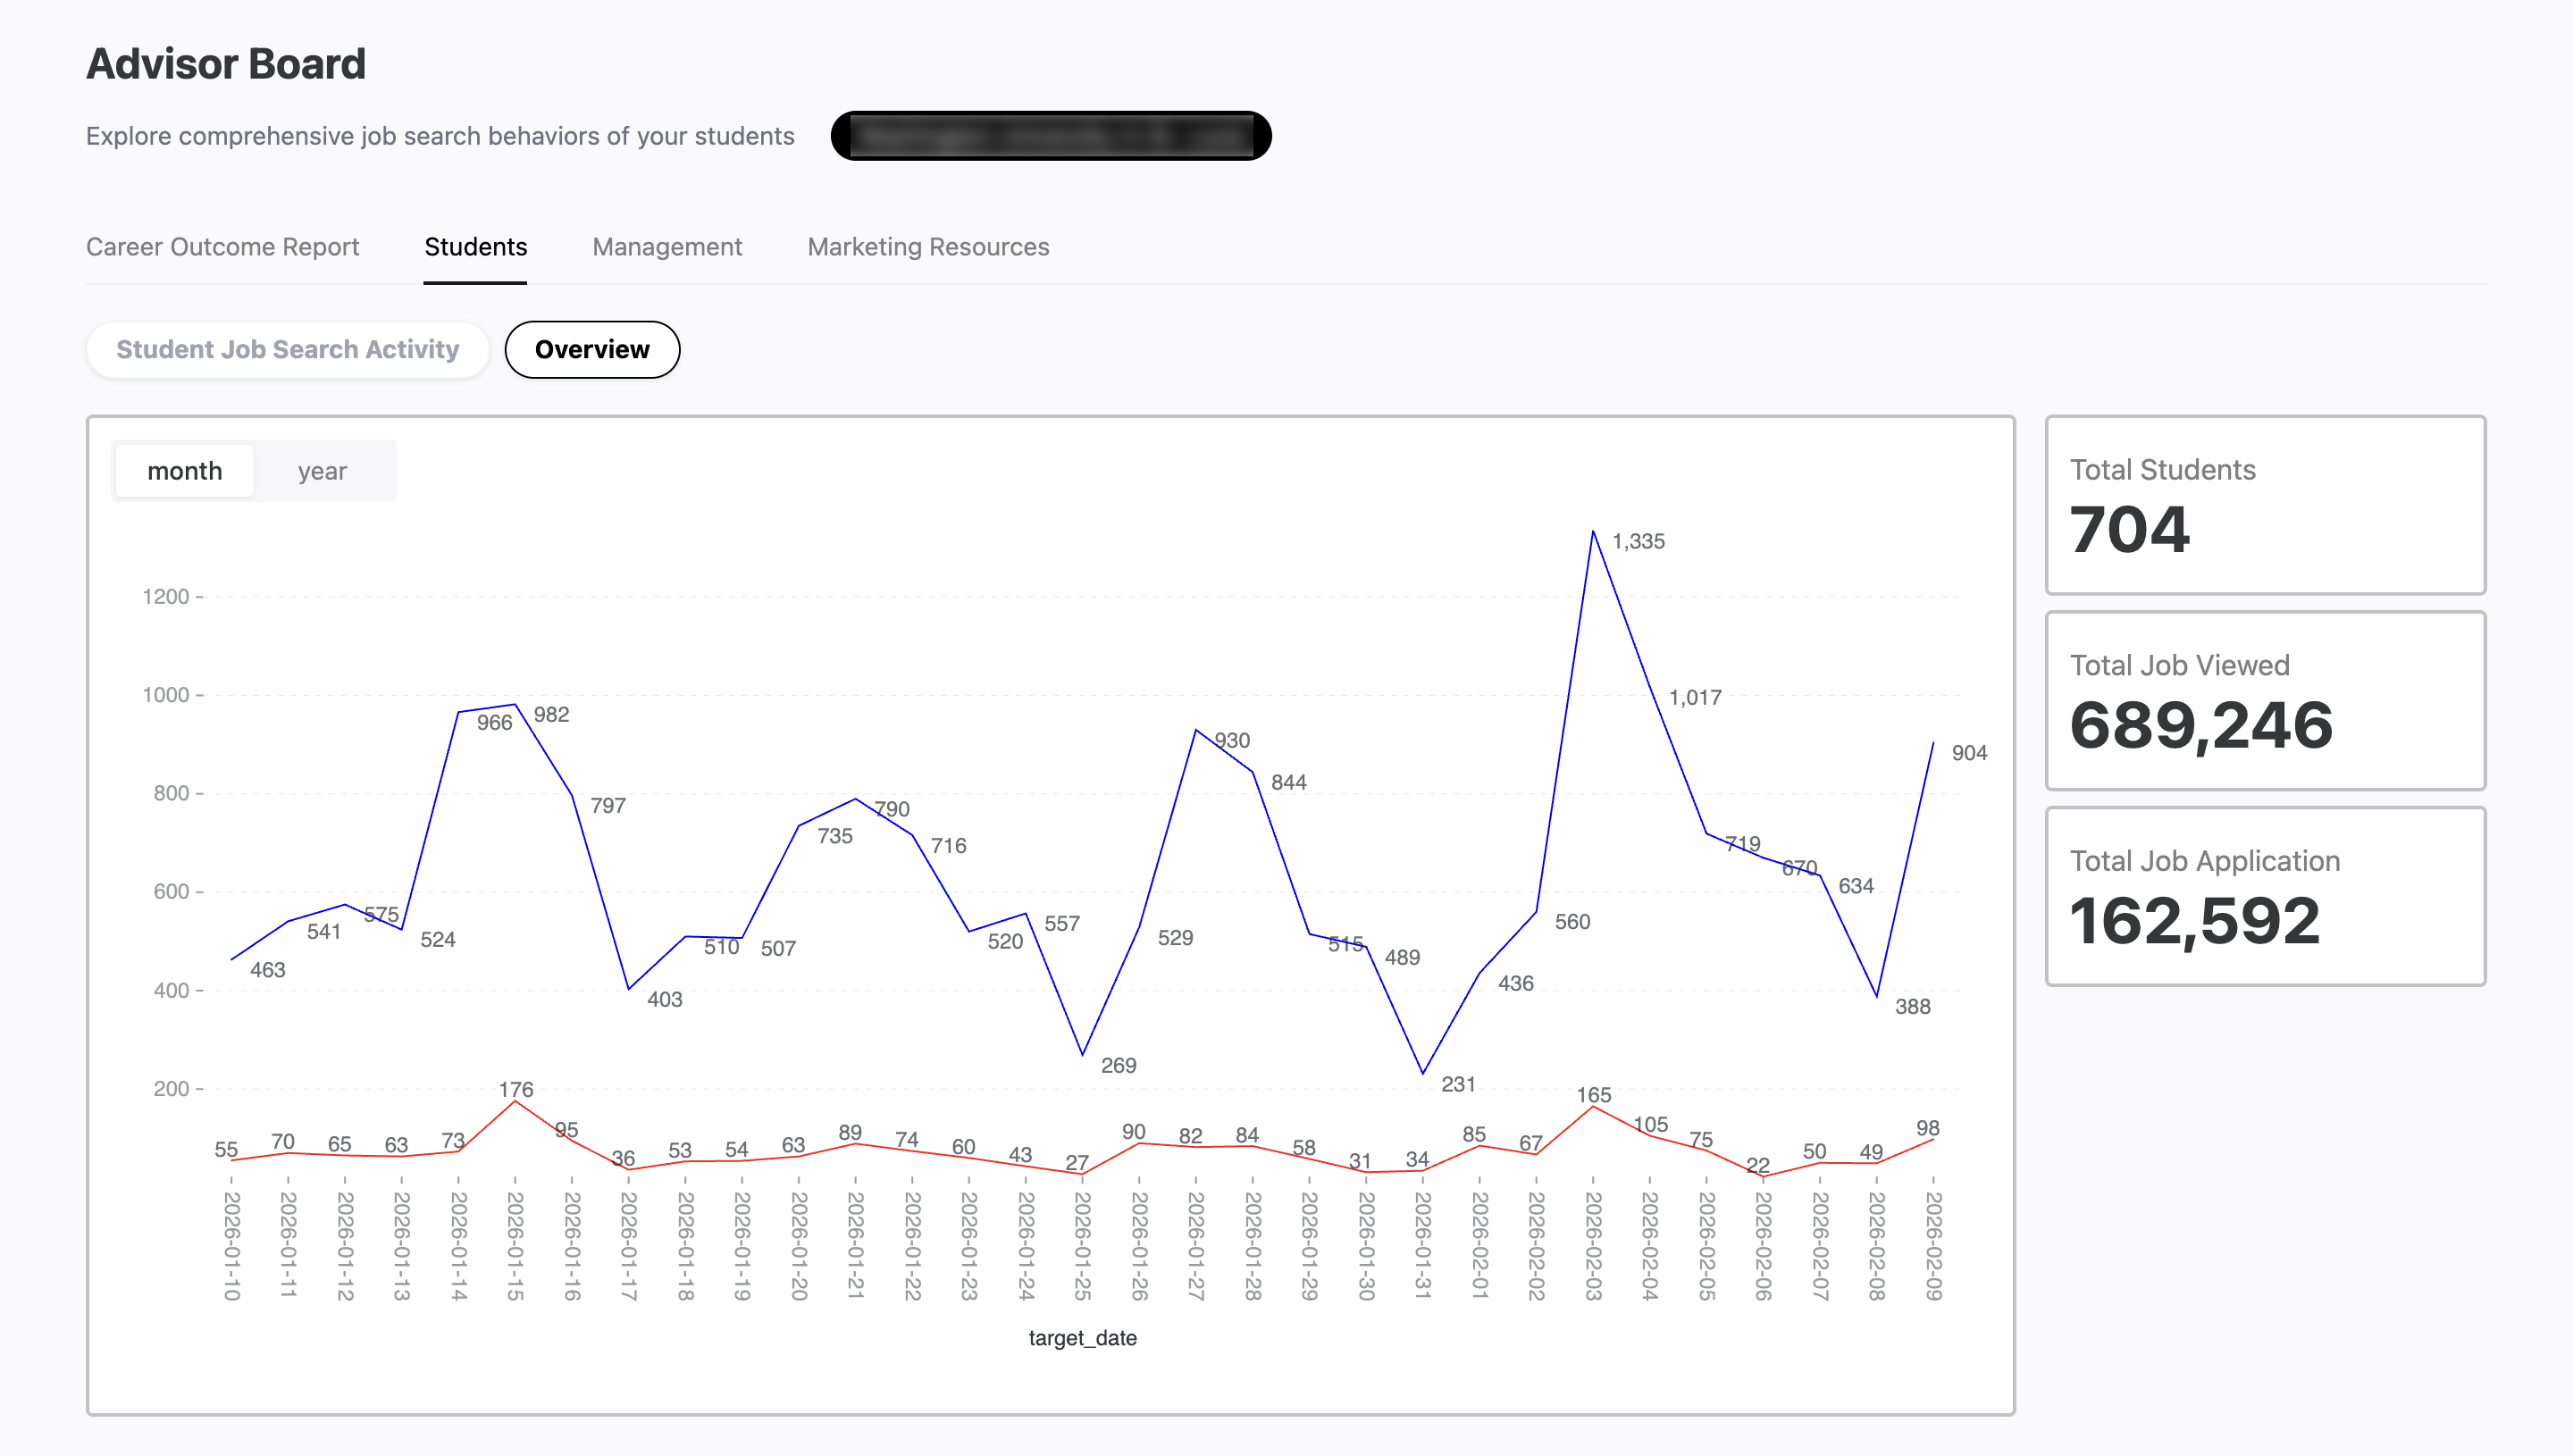The width and height of the screenshot is (2573, 1456).
Task: Select the Total Job Viewed card
Action: click(2264, 701)
